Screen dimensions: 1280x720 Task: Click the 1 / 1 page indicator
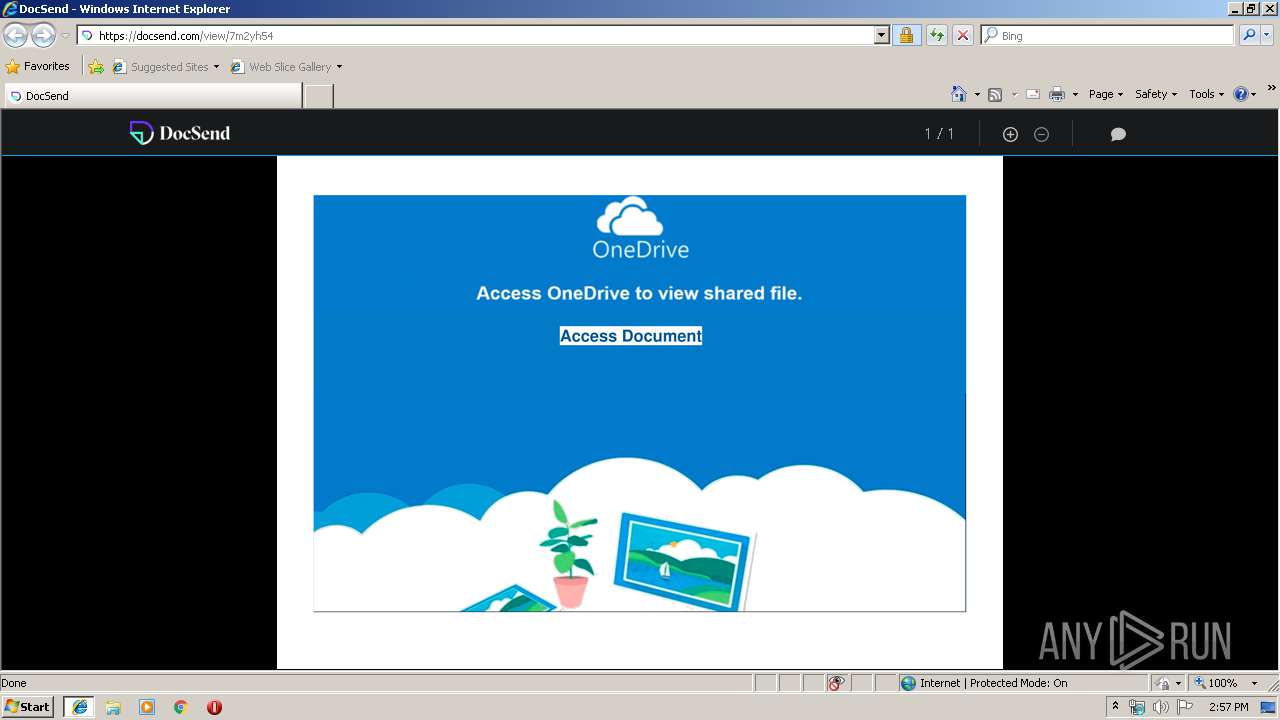939,134
